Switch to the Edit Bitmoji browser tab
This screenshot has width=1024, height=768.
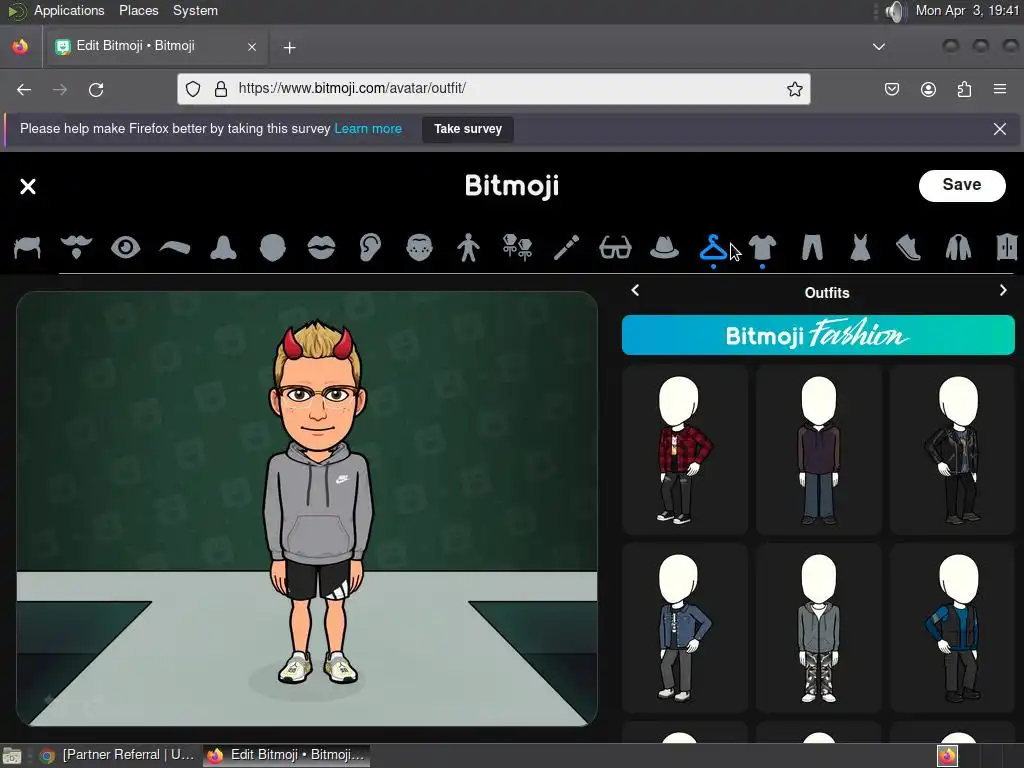point(155,46)
